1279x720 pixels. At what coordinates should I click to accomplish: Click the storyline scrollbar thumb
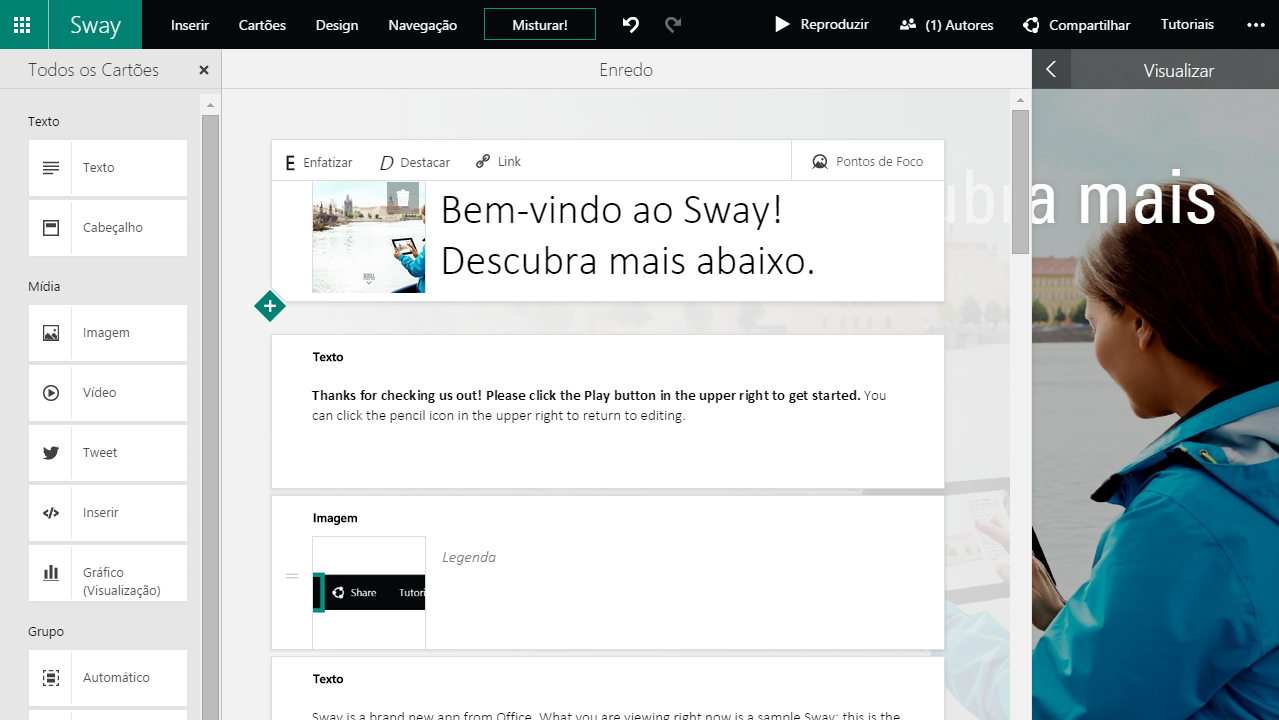1020,182
